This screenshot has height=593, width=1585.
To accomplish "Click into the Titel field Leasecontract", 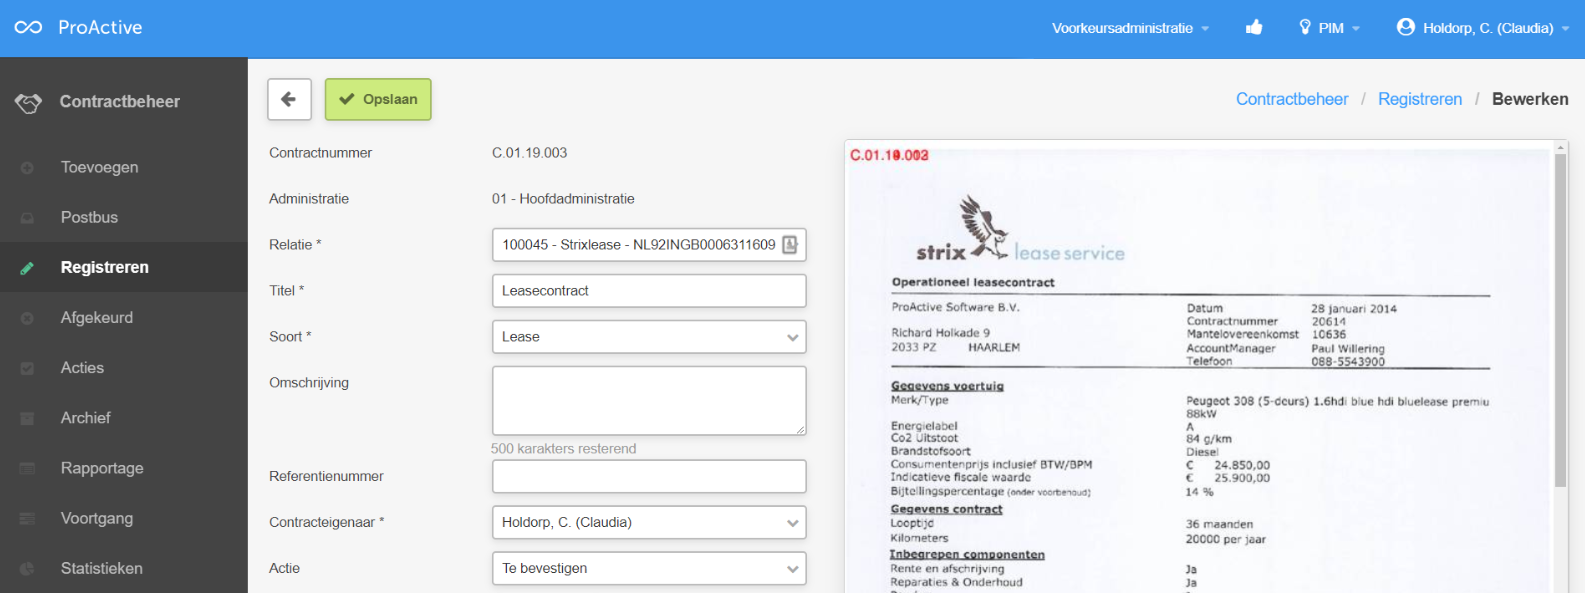I will coord(649,291).
